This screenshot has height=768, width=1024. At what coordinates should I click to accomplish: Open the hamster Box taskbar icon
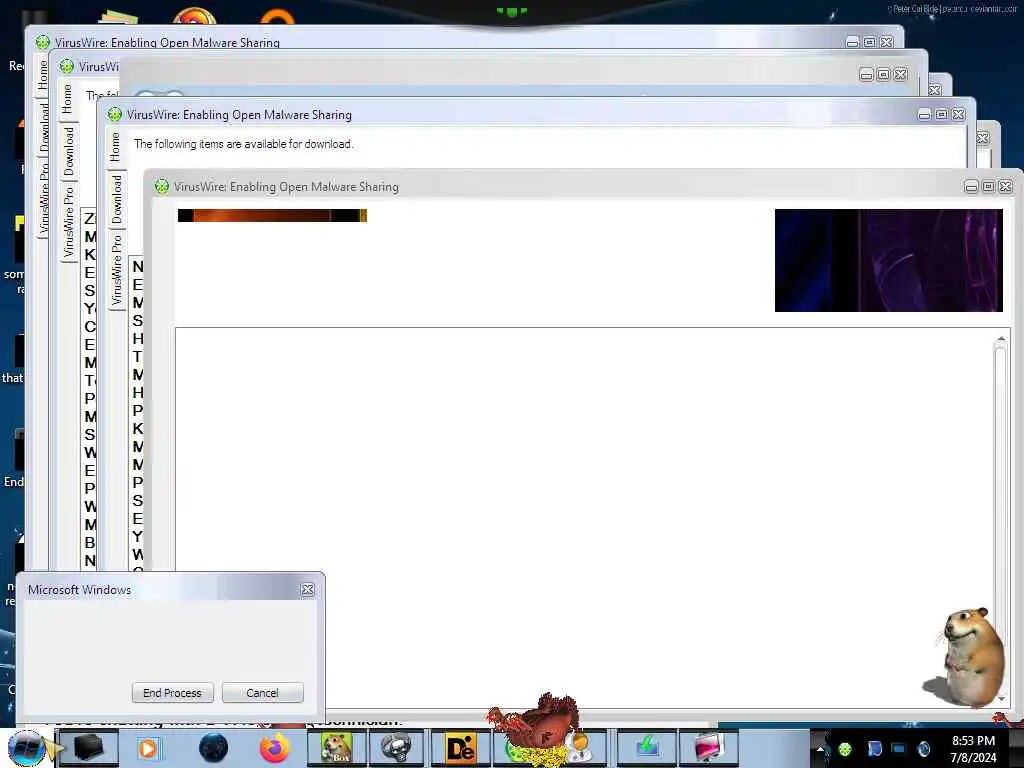[336, 748]
